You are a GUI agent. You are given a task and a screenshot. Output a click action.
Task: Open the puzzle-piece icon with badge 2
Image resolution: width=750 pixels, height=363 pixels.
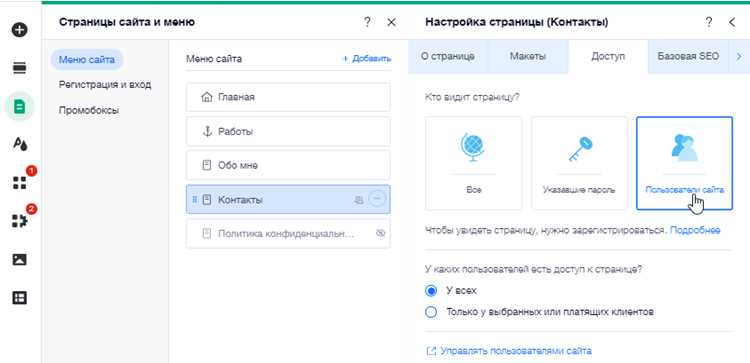click(x=20, y=220)
